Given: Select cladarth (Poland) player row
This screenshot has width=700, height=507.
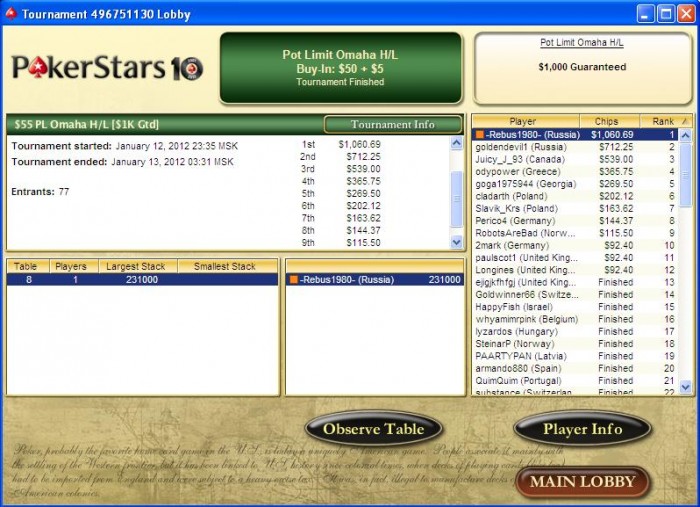Looking at the screenshot, I should click(575, 196).
